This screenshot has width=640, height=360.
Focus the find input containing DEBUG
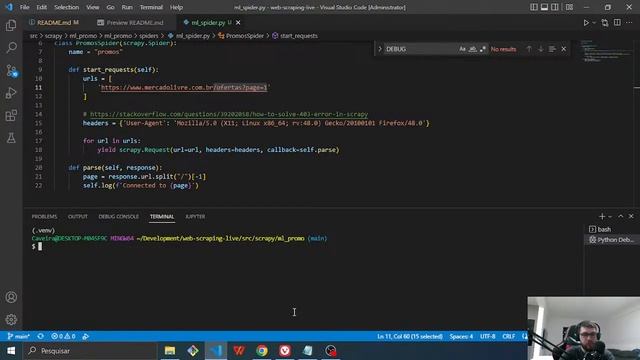click(420, 49)
